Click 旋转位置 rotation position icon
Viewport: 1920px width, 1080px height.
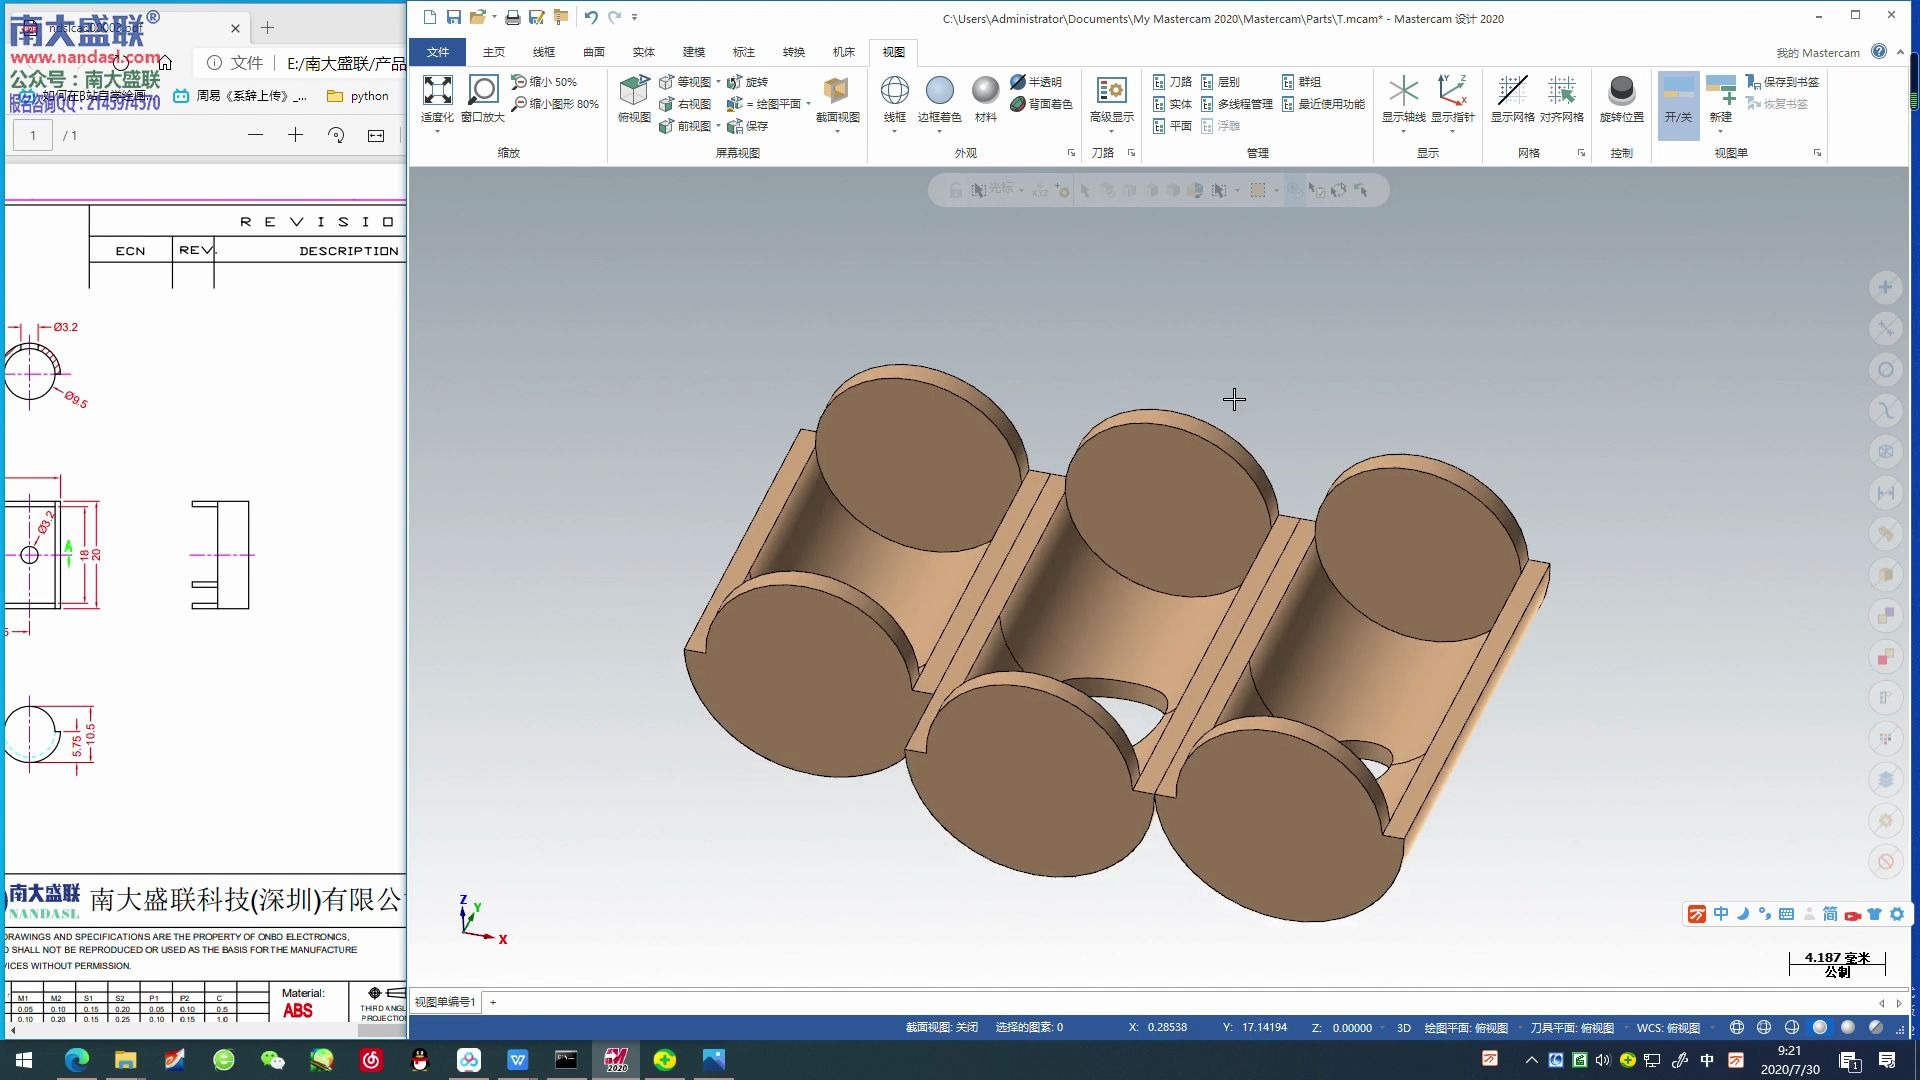tap(1621, 91)
